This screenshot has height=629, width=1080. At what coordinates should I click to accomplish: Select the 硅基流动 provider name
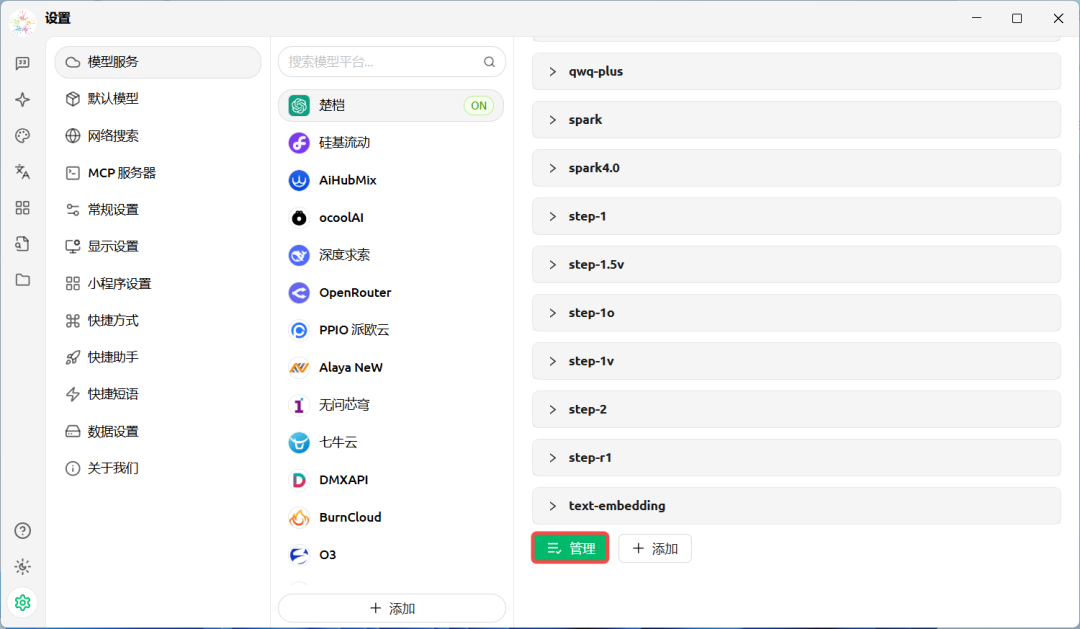344,143
